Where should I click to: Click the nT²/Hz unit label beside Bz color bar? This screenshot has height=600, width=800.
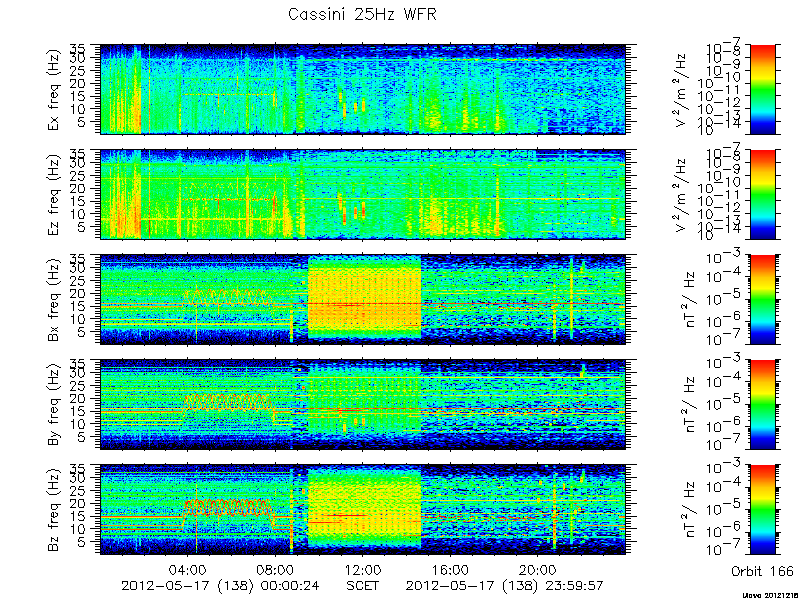pyautogui.click(x=689, y=510)
